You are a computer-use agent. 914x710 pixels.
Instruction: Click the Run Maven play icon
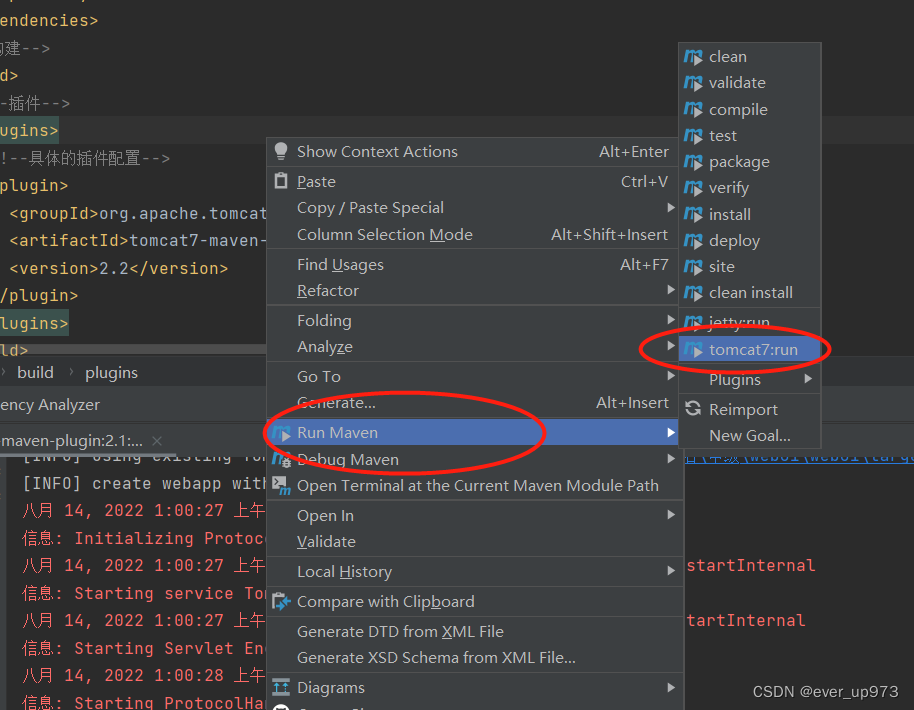coord(282,433)
